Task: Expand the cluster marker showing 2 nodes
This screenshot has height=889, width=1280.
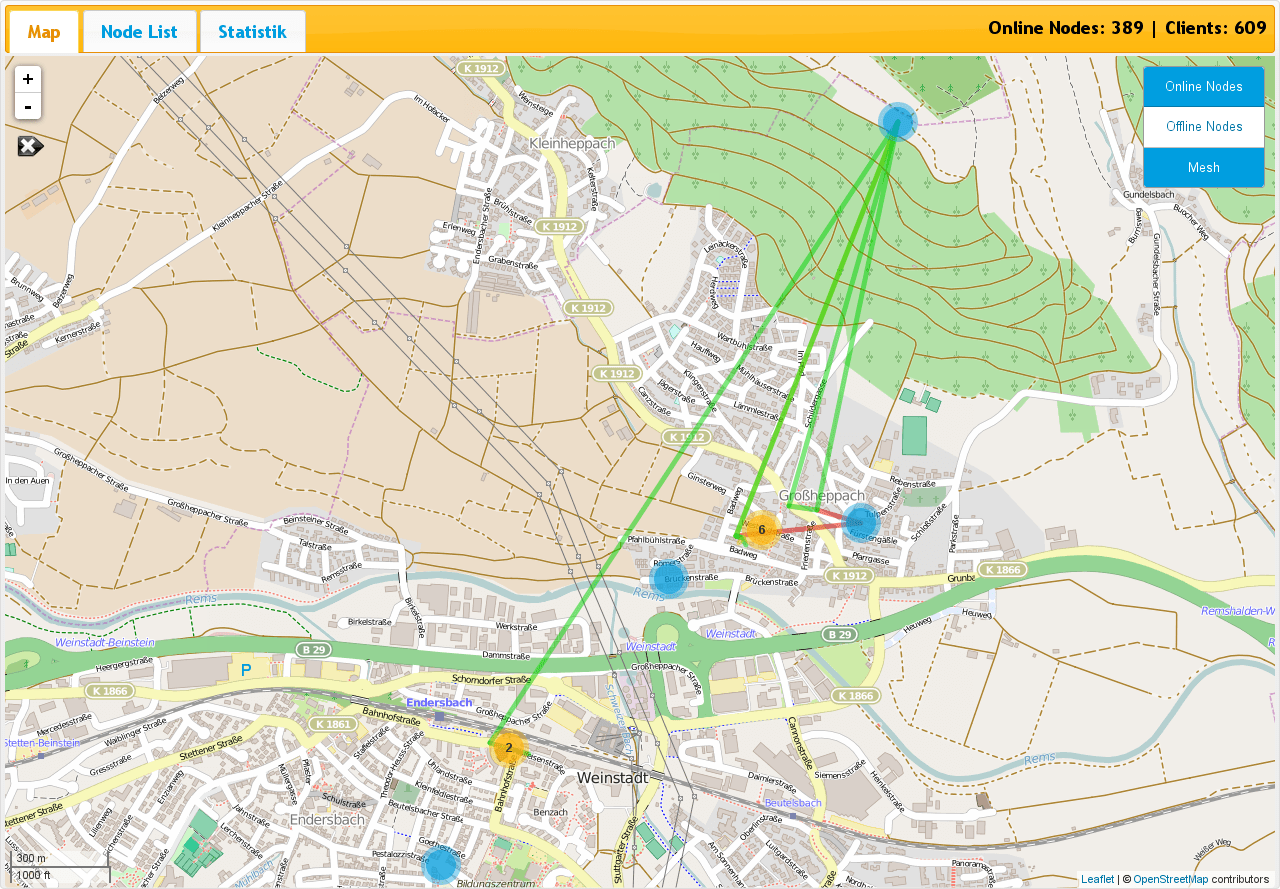Action: pyautogui.click(x=508, y=747)
